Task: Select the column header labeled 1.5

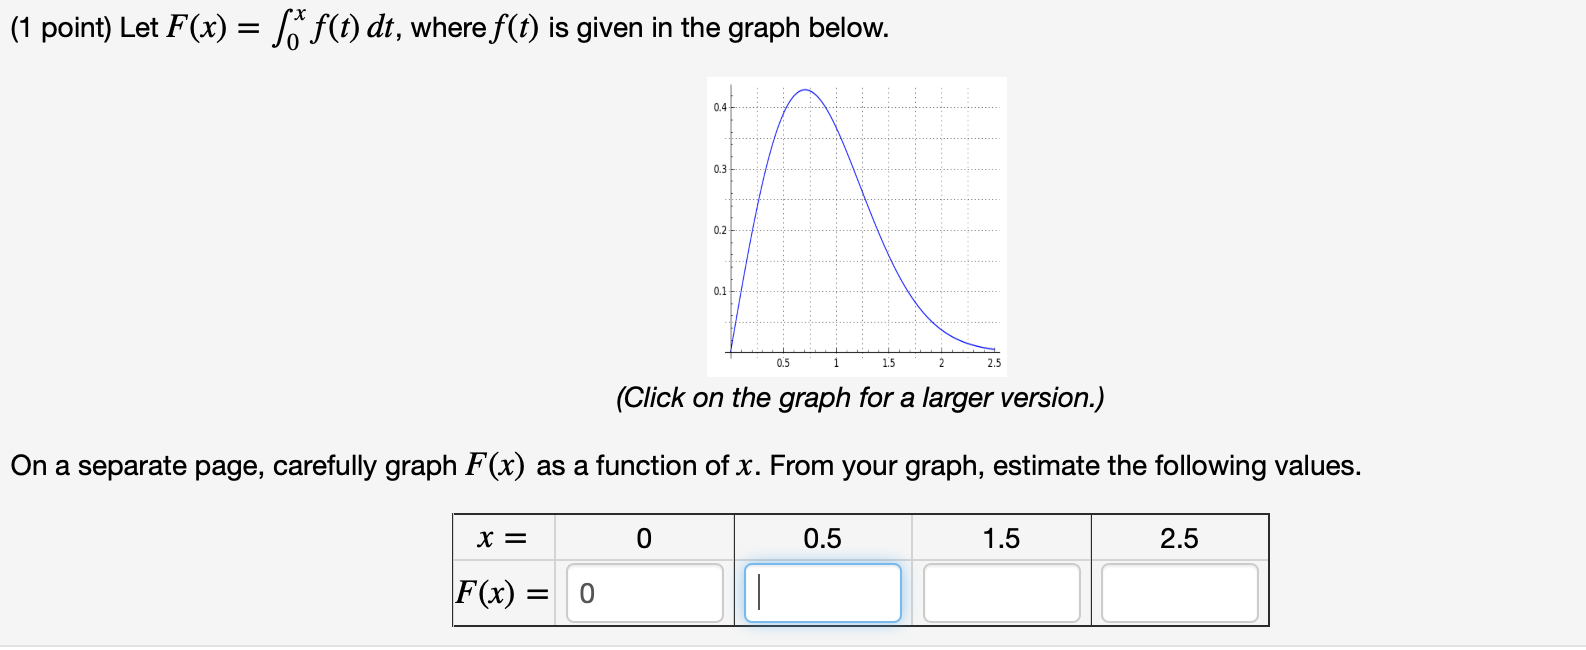Action: click(1001, 539)
